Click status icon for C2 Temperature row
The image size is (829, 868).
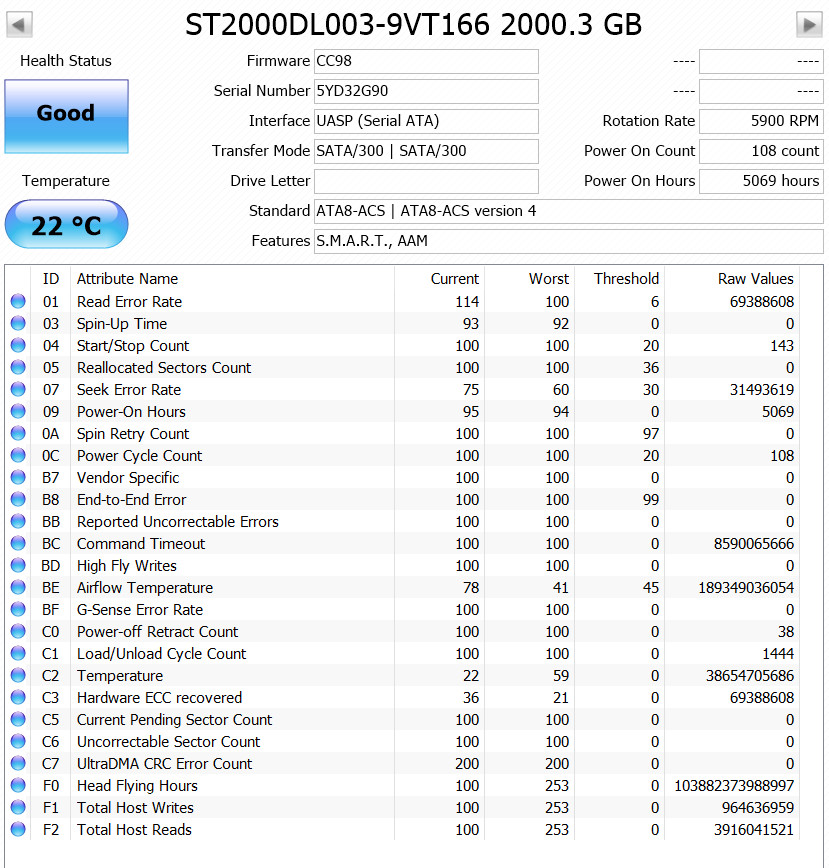(18, 675)
